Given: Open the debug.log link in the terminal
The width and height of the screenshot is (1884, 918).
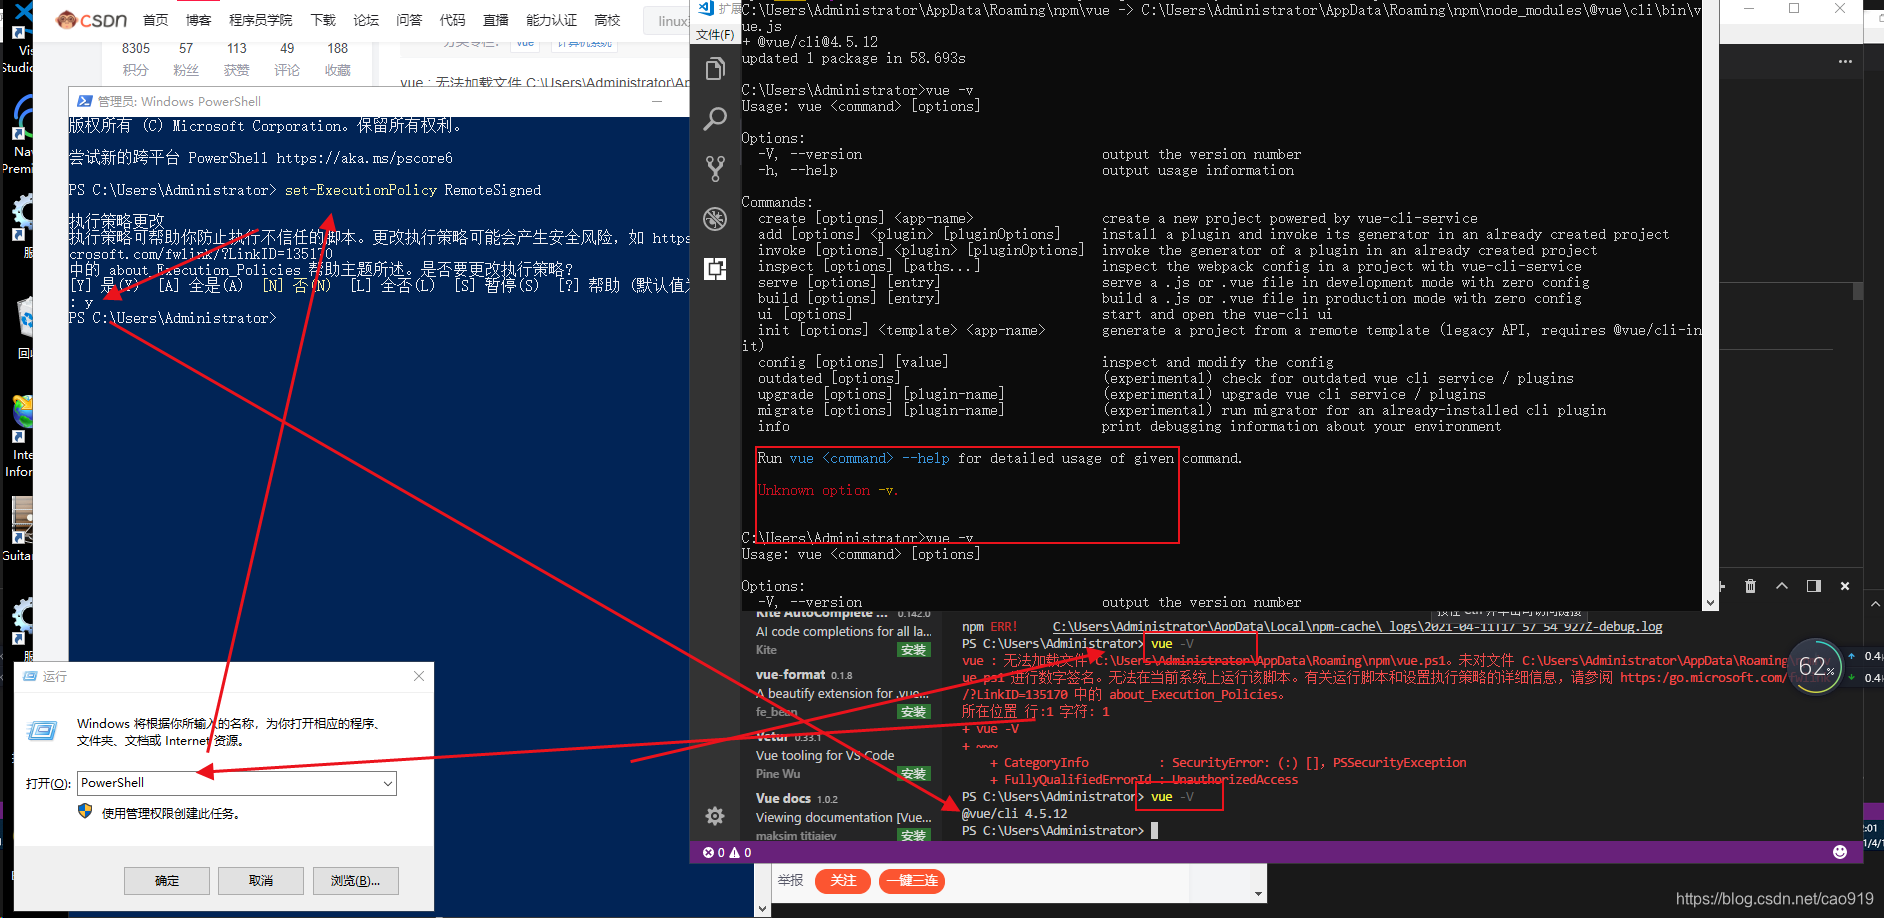Looking at the screenshot, I should (1357, 627).
